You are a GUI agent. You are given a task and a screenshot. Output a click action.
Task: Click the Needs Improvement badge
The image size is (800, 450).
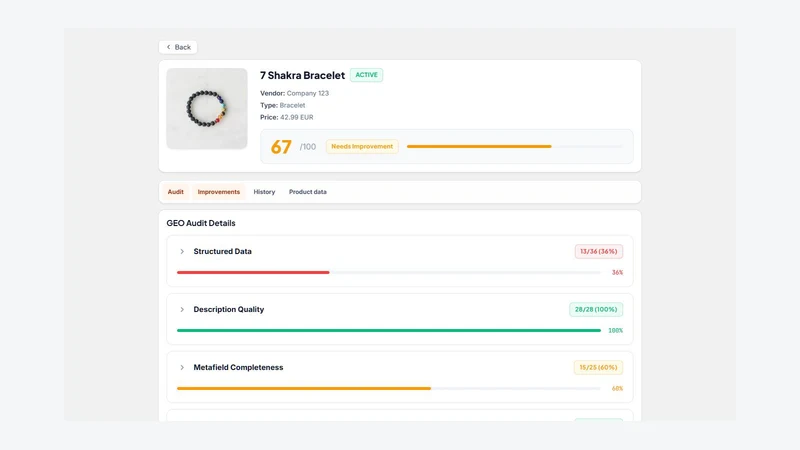tap(362, 146)
